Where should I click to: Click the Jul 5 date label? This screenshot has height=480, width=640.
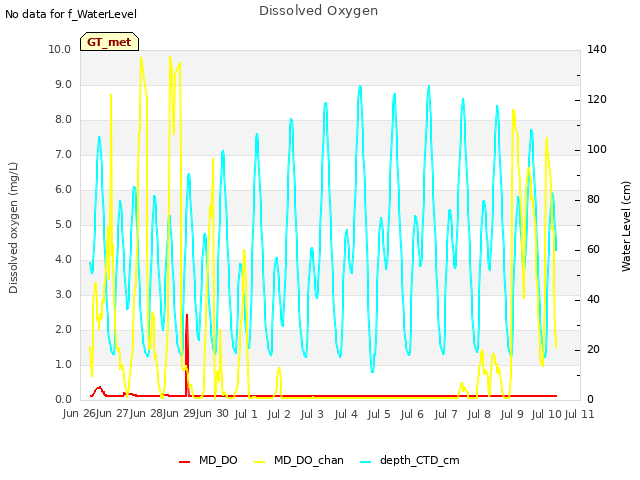coord(379,414)
